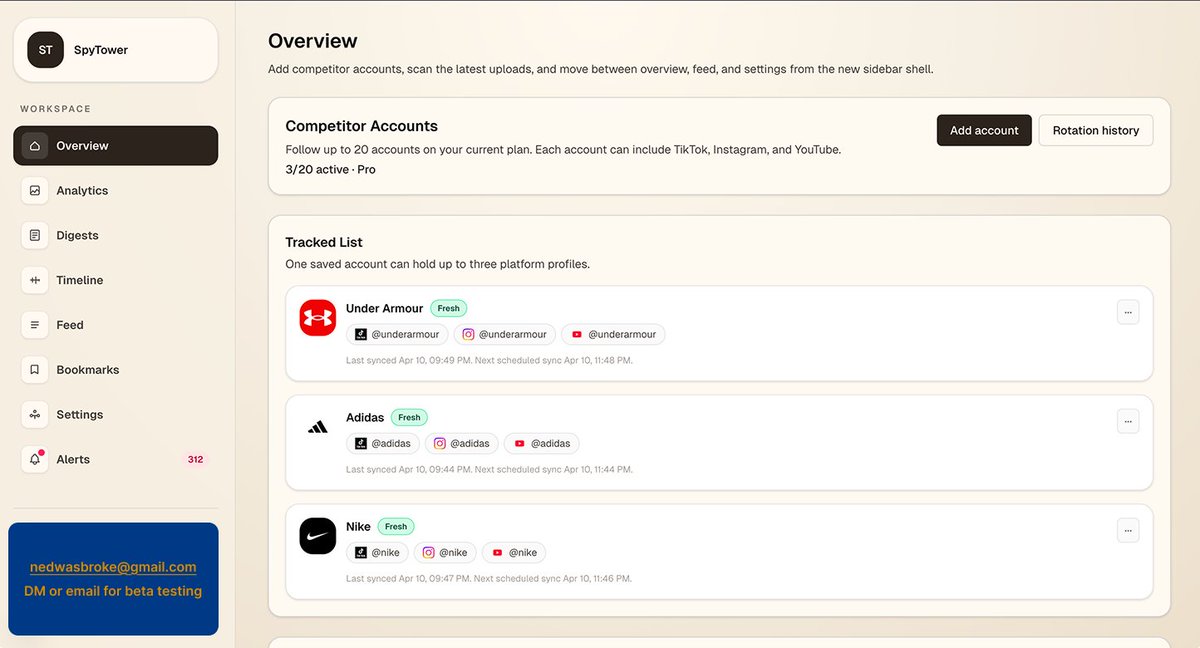Click the Bookmarks icon in sidebar
Screen dimensions: 1200x648
click(x=35, y=370)
